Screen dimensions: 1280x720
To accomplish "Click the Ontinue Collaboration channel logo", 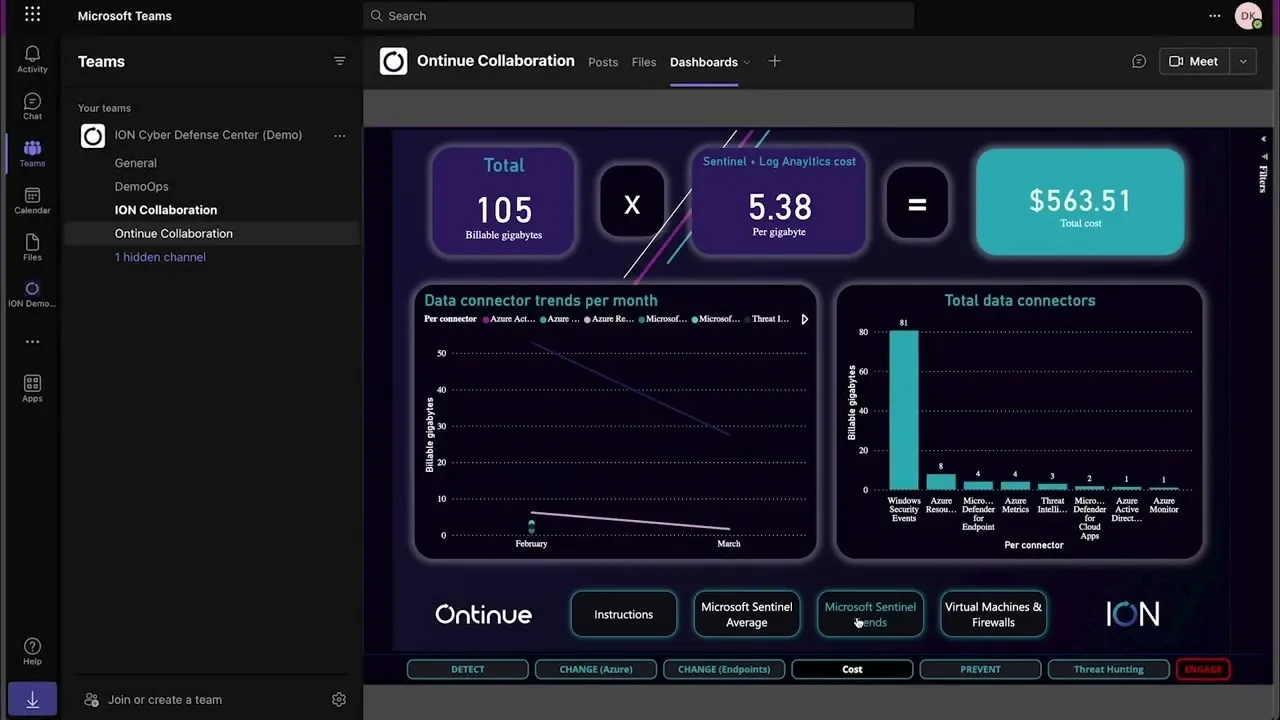I will coord(394,62).
